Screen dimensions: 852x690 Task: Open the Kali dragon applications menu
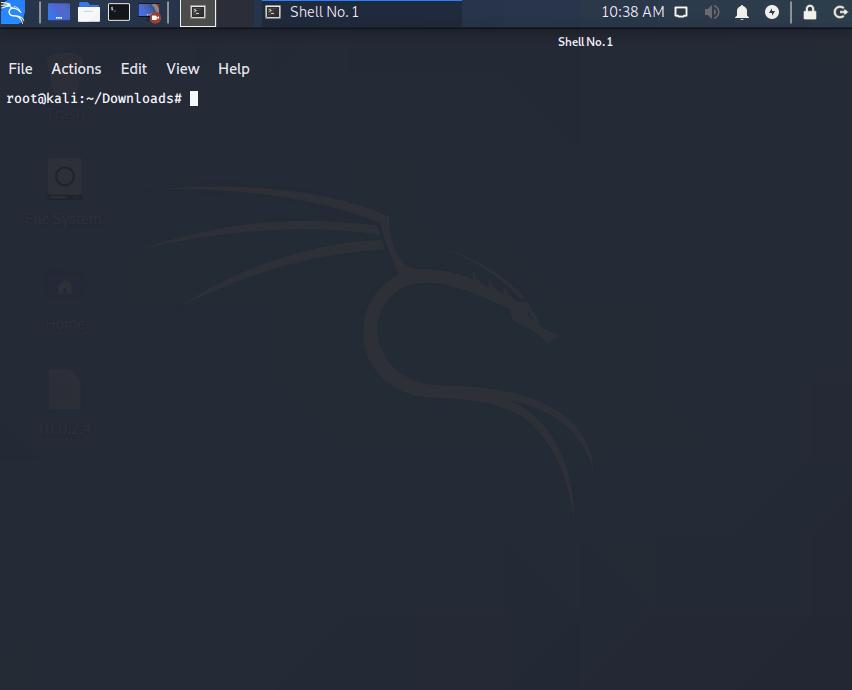12,12
